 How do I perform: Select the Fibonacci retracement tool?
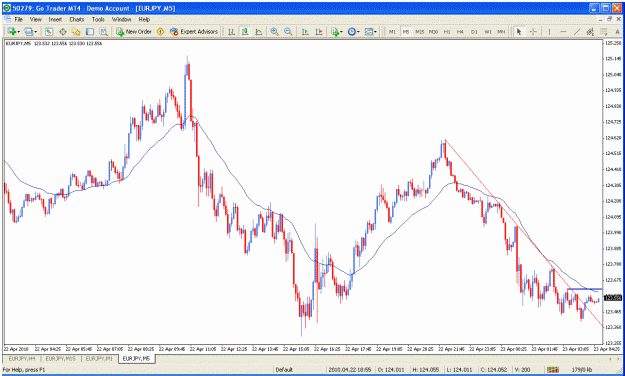(604, 31)
